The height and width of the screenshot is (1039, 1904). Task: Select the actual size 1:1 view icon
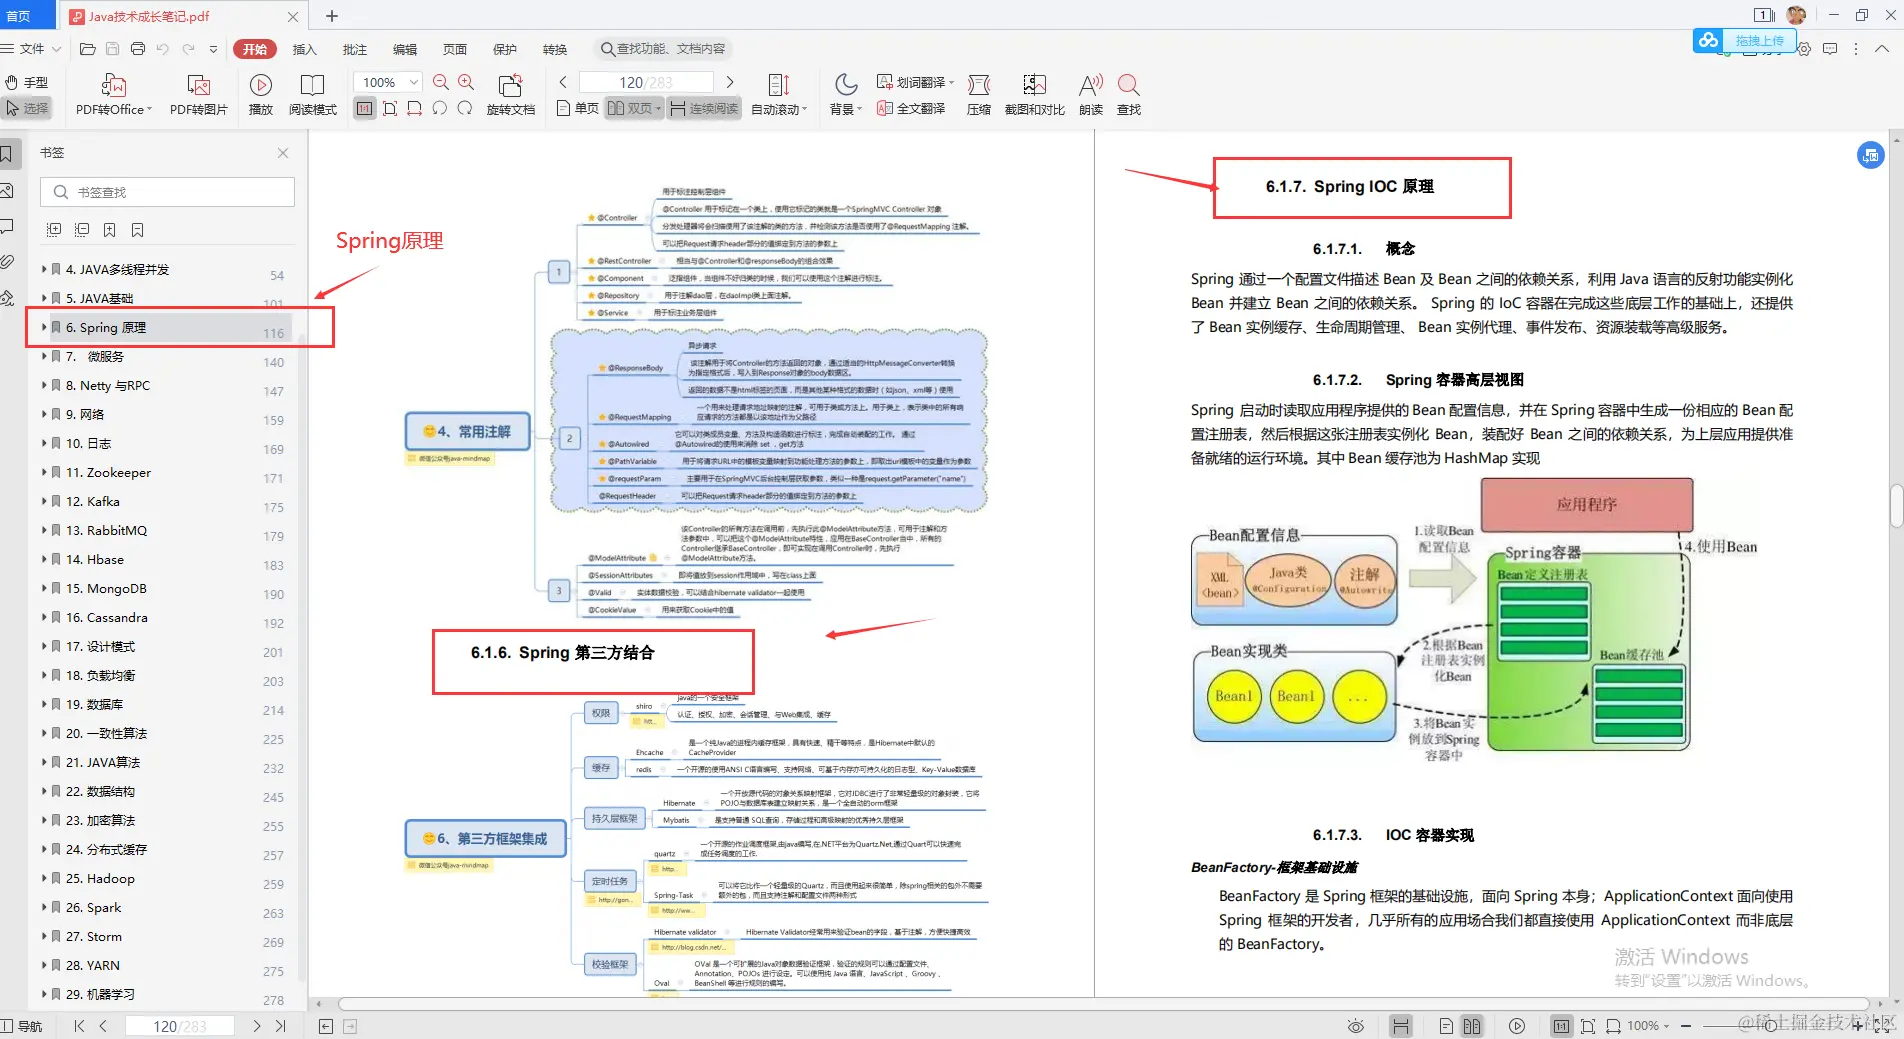[365, 108]
